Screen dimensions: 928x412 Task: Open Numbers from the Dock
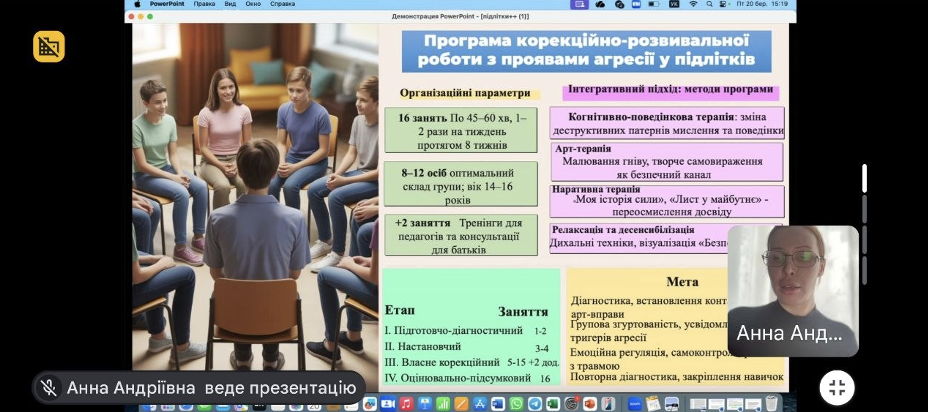click(443, 404)
